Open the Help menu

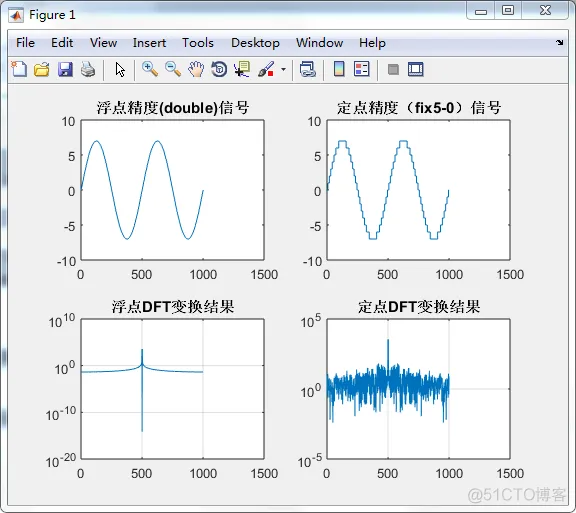[x=372, y=43]
